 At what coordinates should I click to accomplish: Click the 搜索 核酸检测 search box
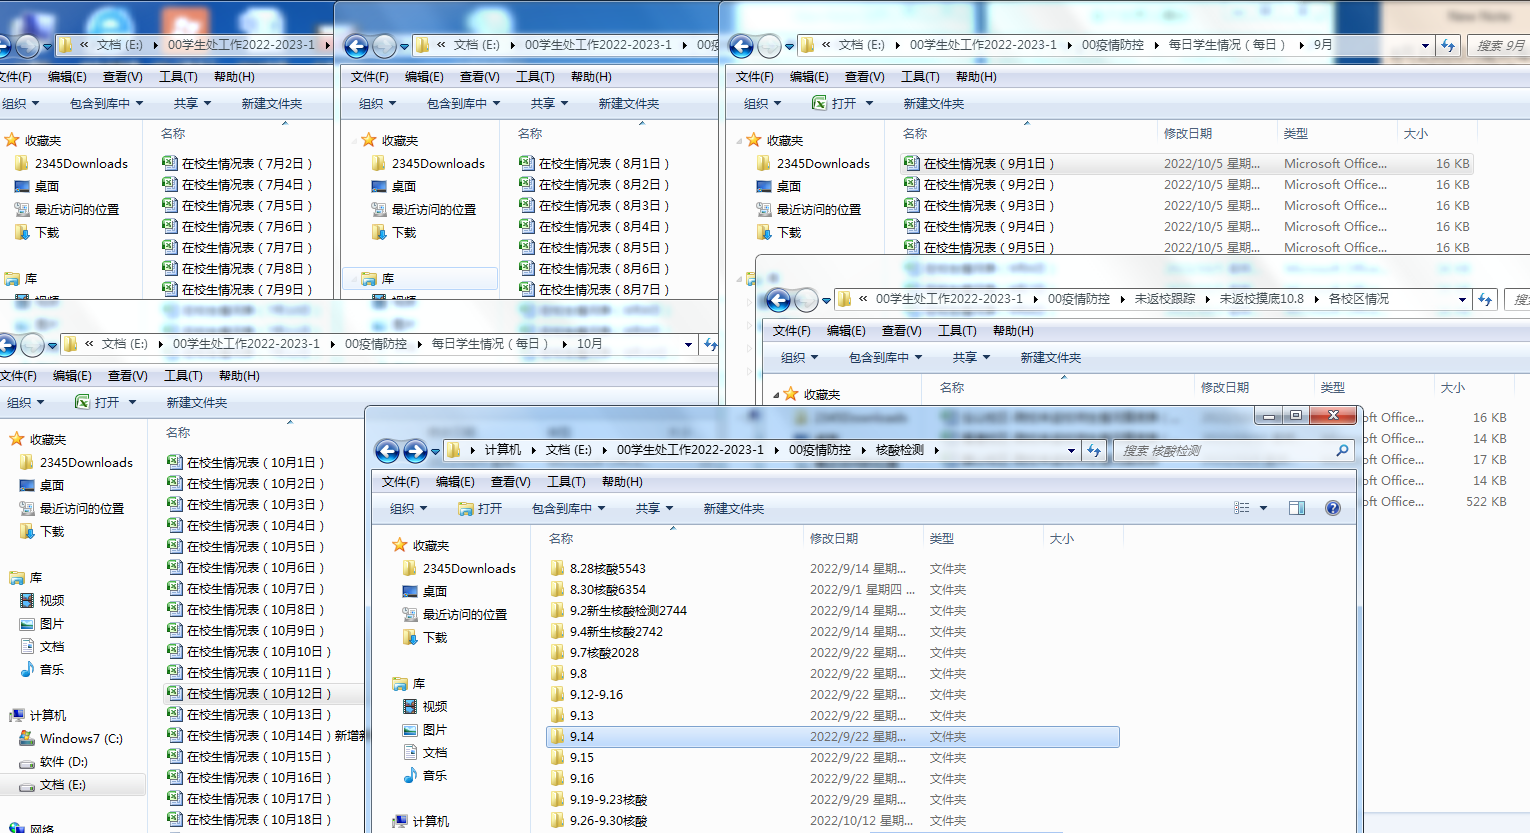click(1225, 451)
